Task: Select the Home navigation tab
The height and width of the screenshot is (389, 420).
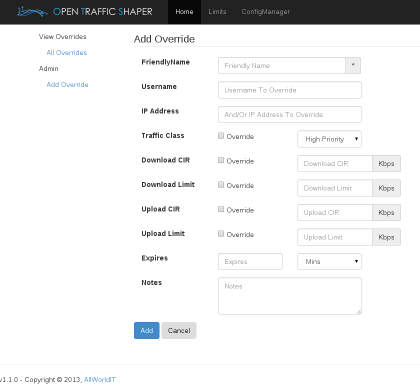Action: (184, 12)
